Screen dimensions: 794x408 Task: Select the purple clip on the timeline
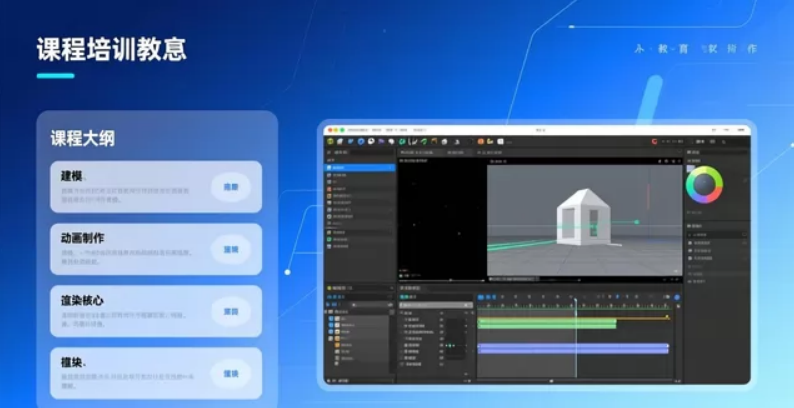tap(572, 348)
